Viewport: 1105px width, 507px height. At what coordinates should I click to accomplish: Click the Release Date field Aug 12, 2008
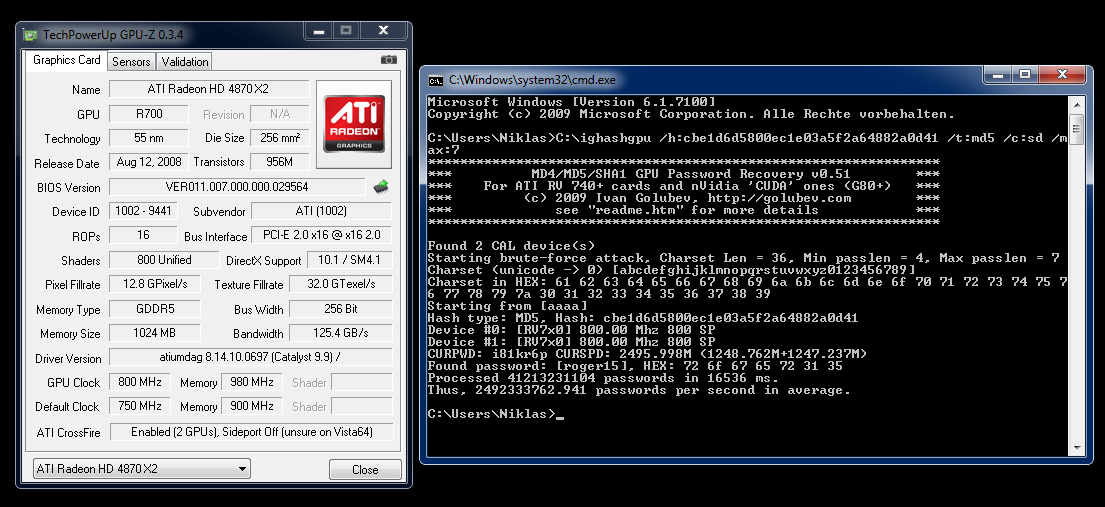pyautogui.click(x=148, y=162)
